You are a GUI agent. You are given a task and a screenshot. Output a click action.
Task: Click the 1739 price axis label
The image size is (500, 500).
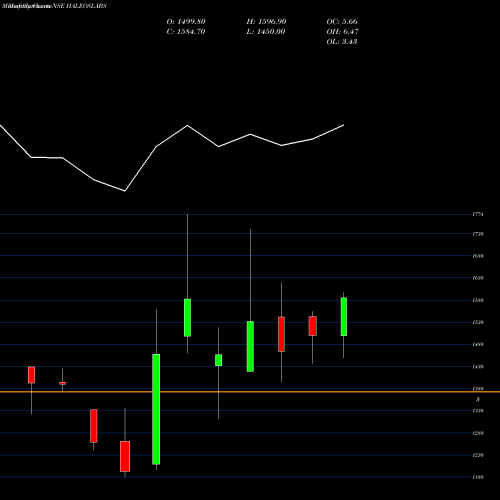[x=478, y=234]
